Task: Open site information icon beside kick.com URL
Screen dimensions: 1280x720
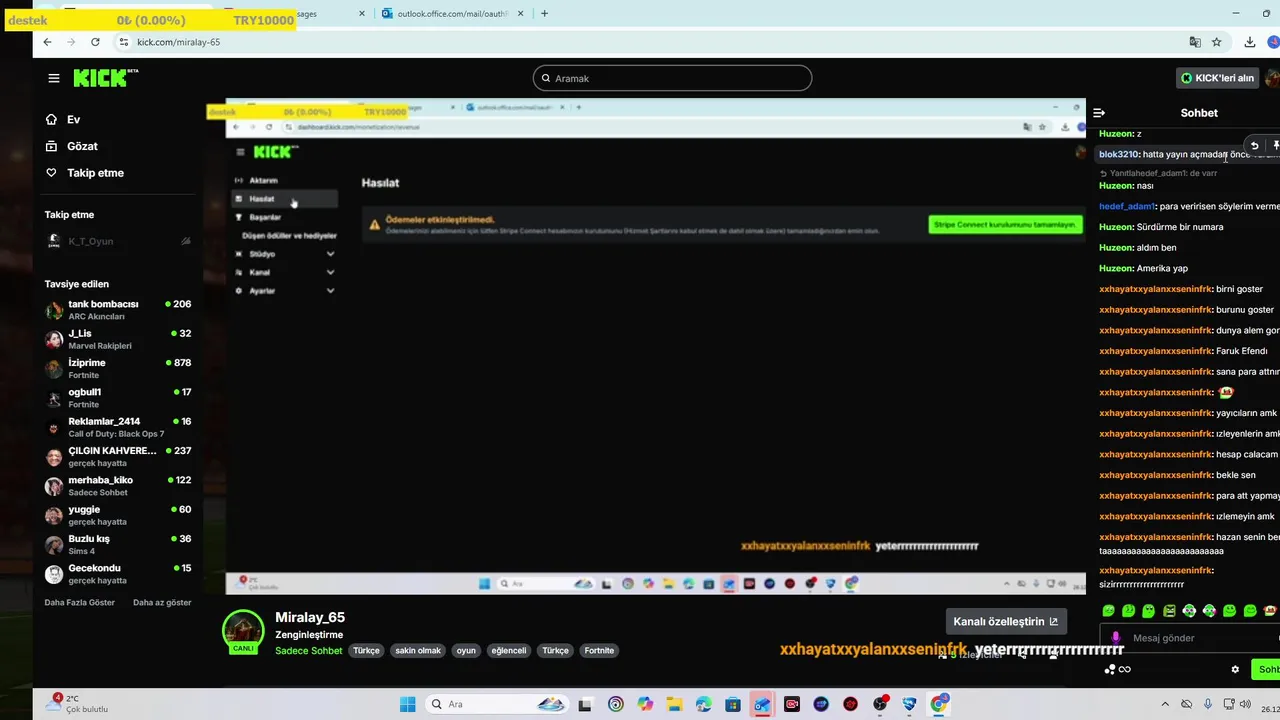Action: (x=124, y=42)
